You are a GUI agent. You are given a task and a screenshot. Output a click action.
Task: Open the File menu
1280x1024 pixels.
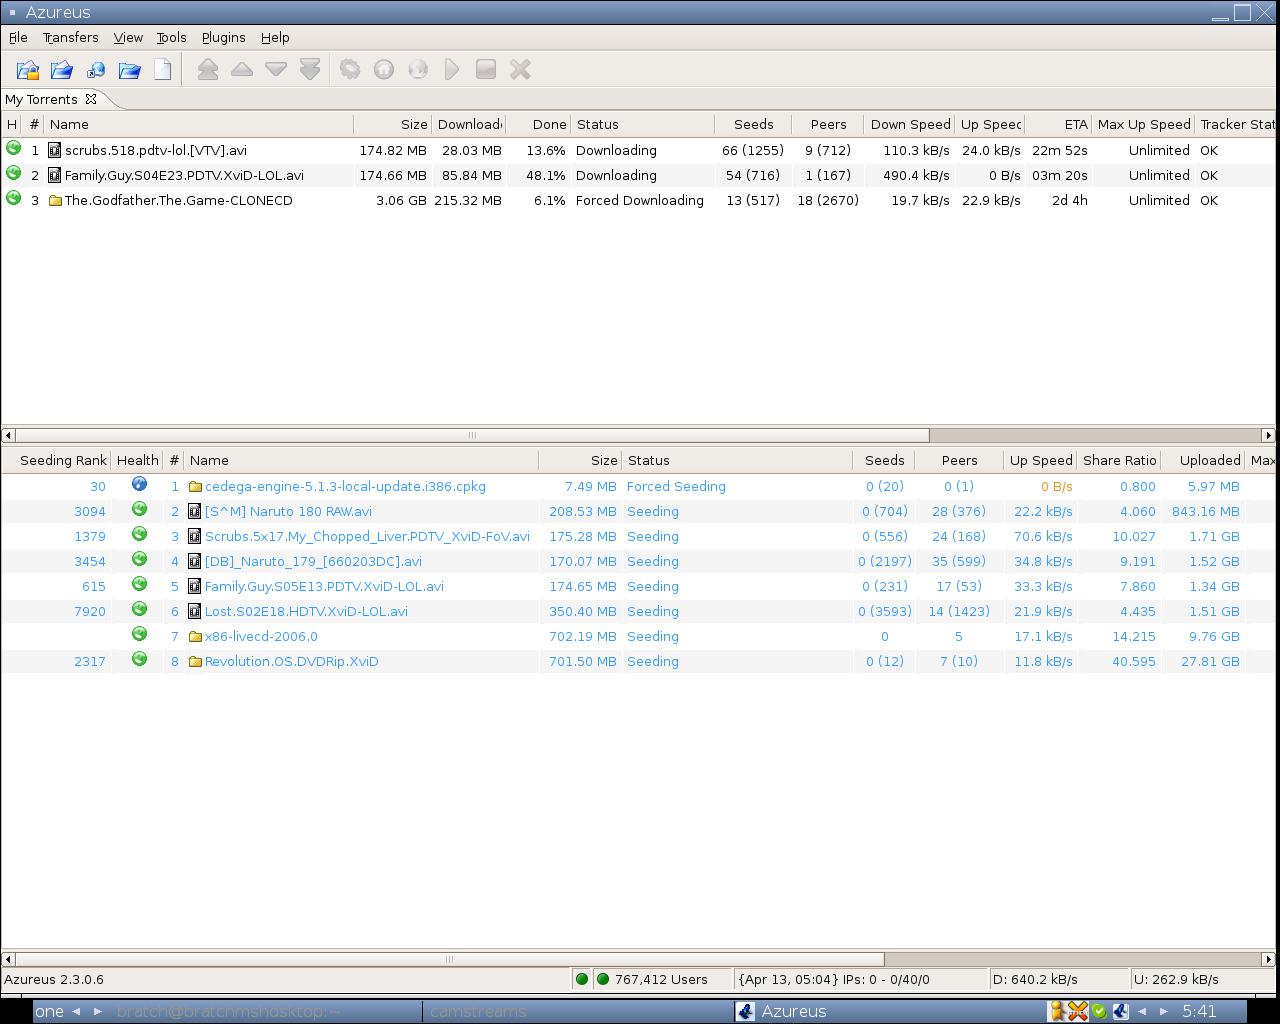point(18,37)
